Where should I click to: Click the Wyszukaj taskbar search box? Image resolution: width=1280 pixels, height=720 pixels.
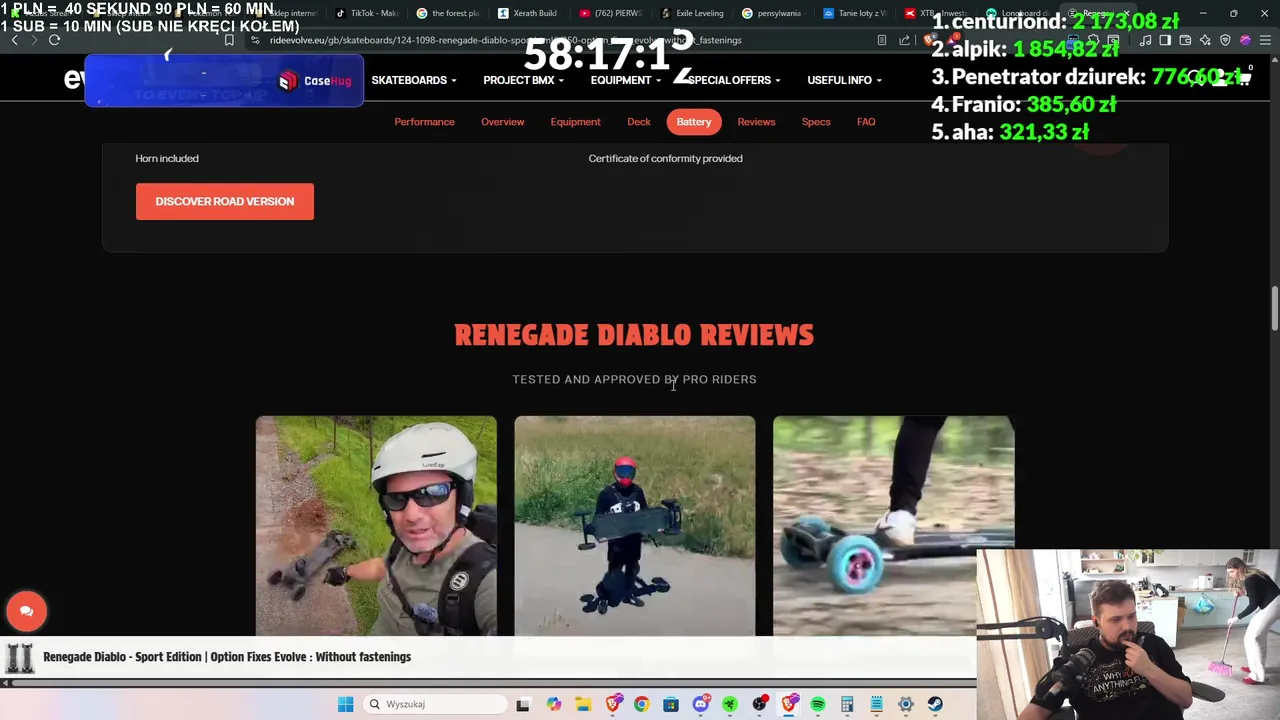click(x=435, y=704)
